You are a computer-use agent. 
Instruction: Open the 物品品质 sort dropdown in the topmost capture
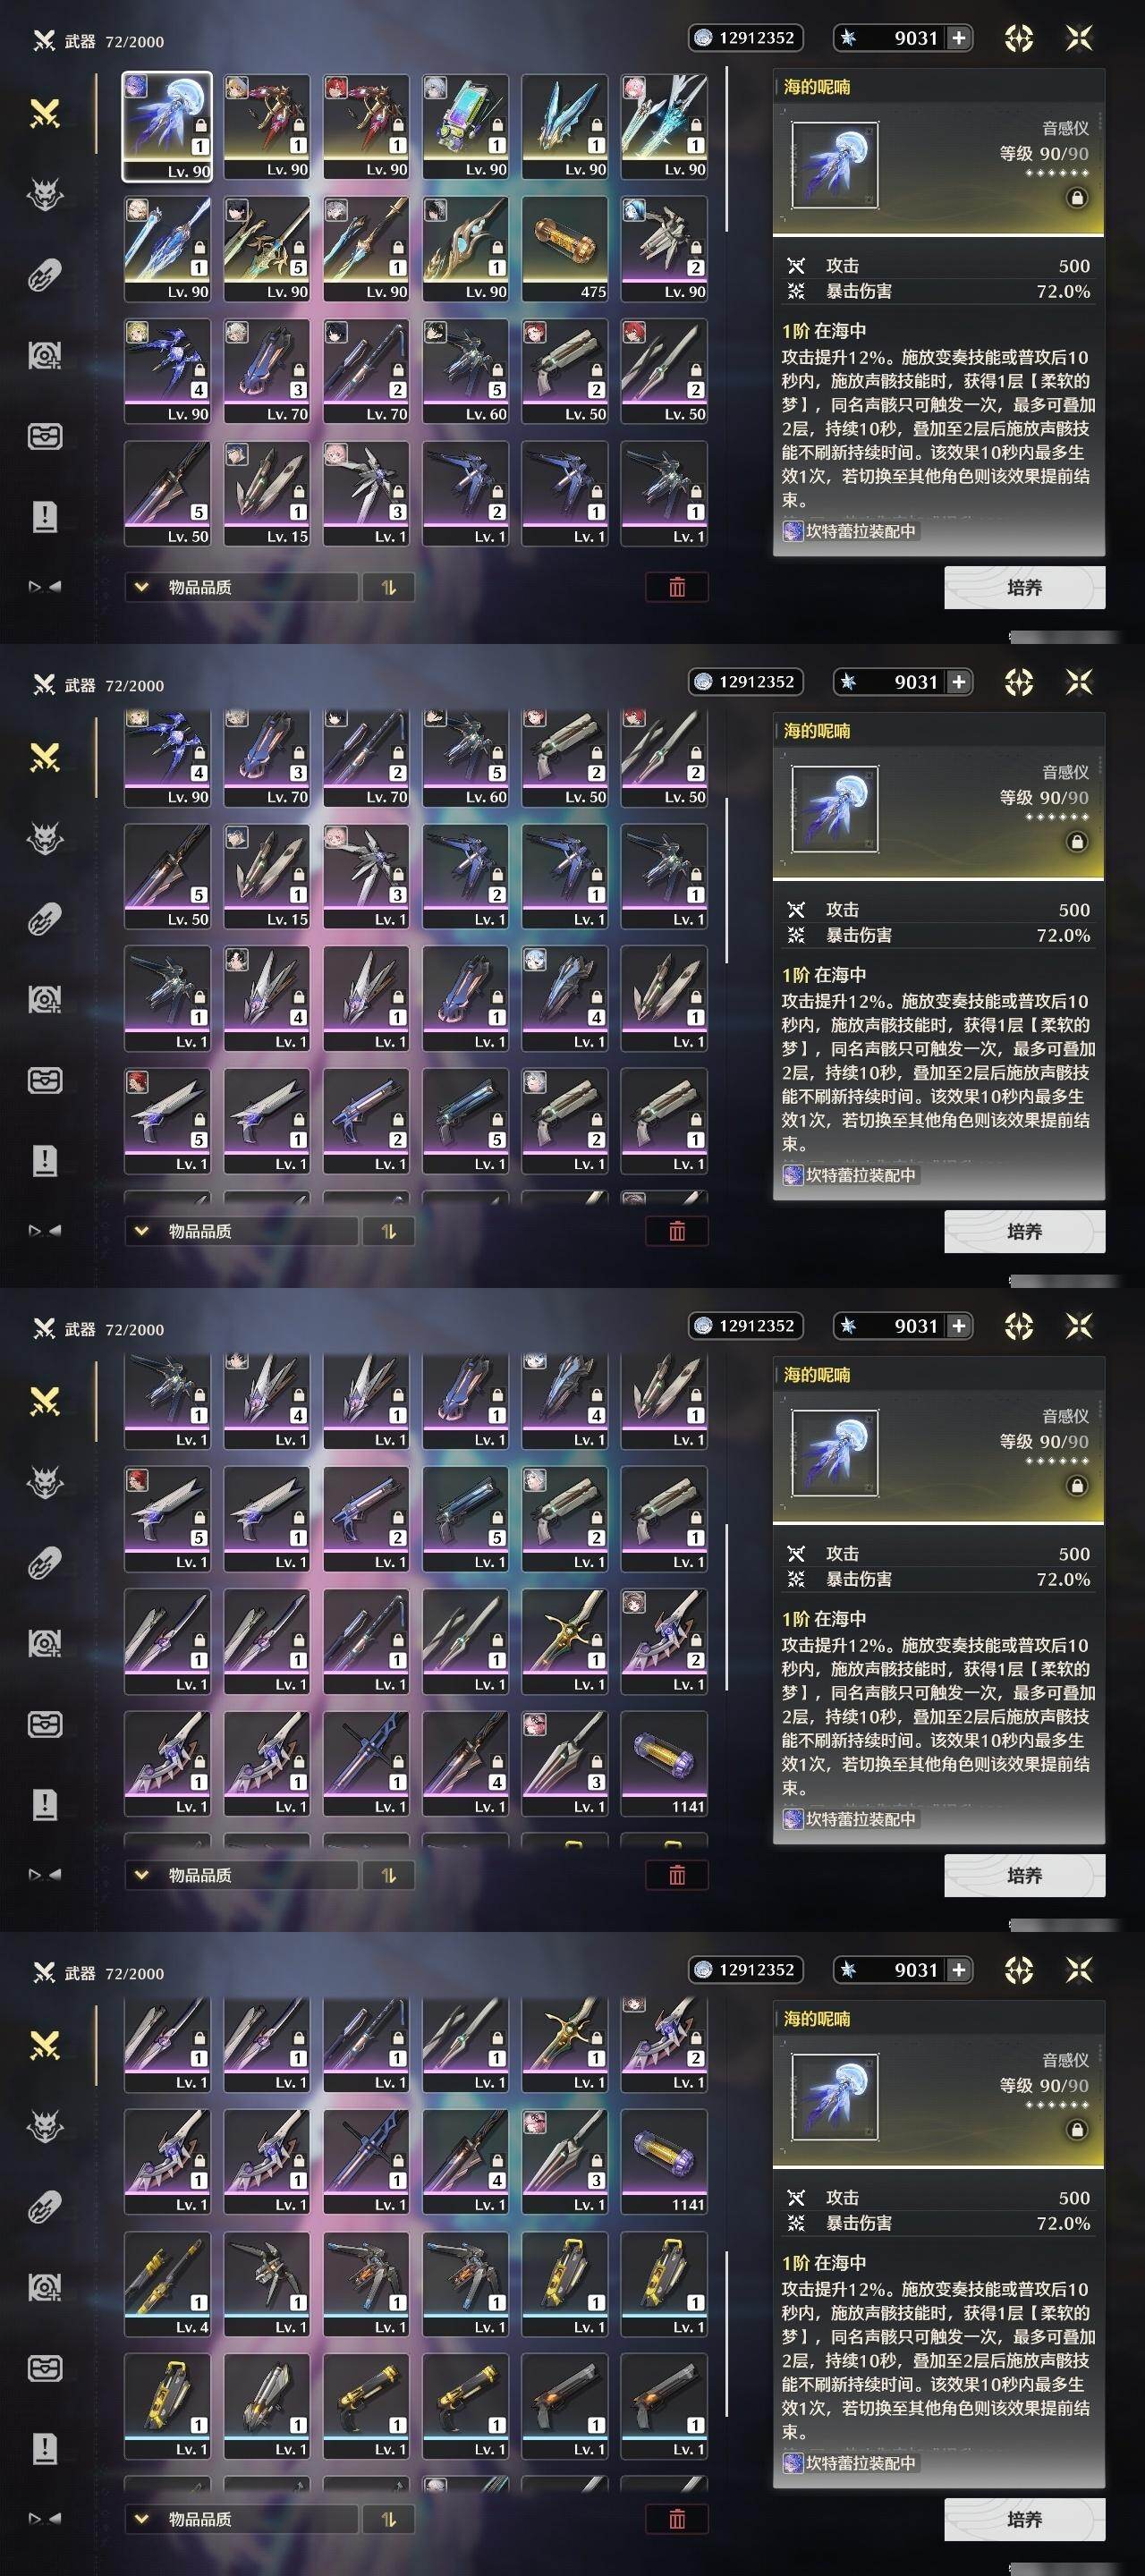point(241,587)
